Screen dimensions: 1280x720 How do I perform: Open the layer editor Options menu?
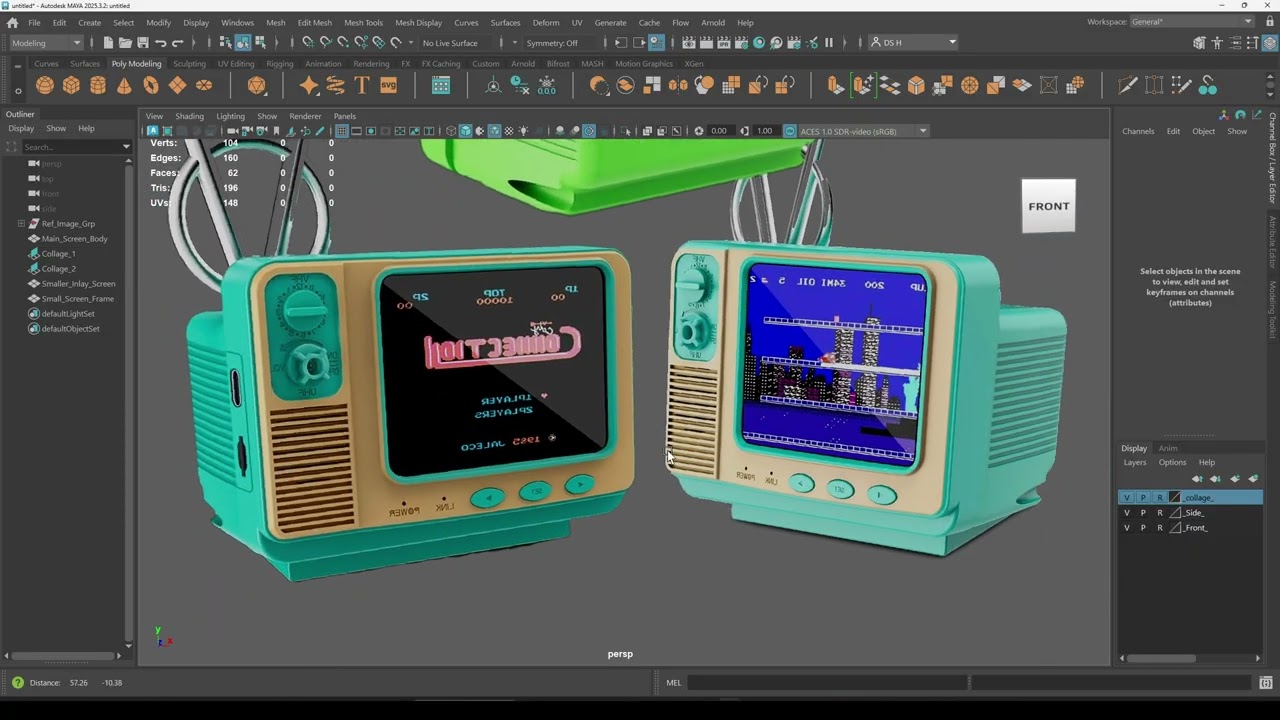coord(1172,462)
